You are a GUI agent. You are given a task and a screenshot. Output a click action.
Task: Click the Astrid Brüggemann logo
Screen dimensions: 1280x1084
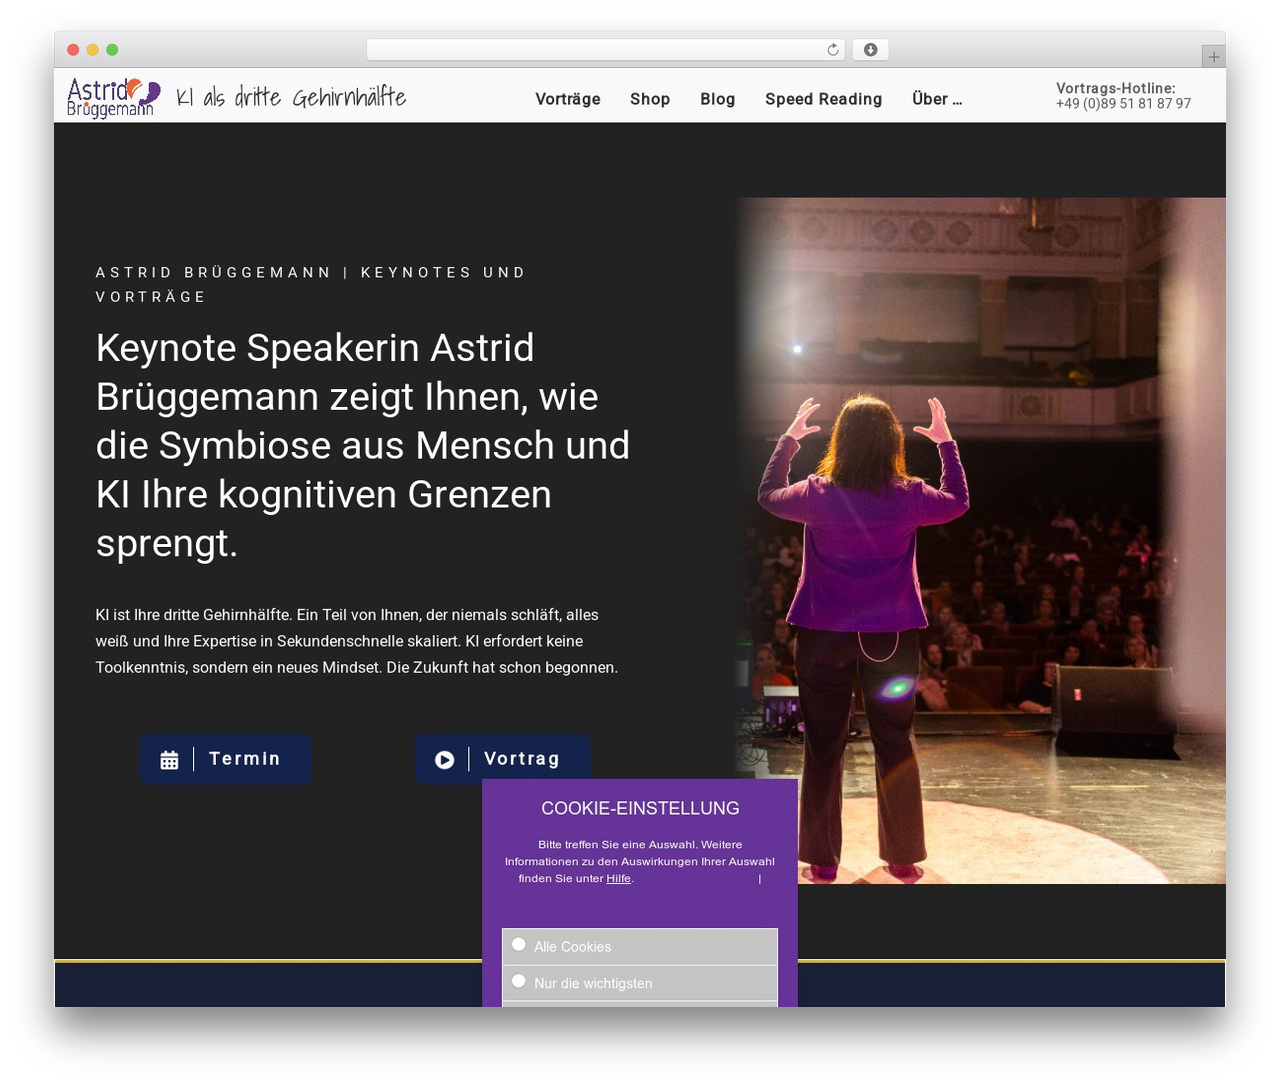click(x=113, y=97)
